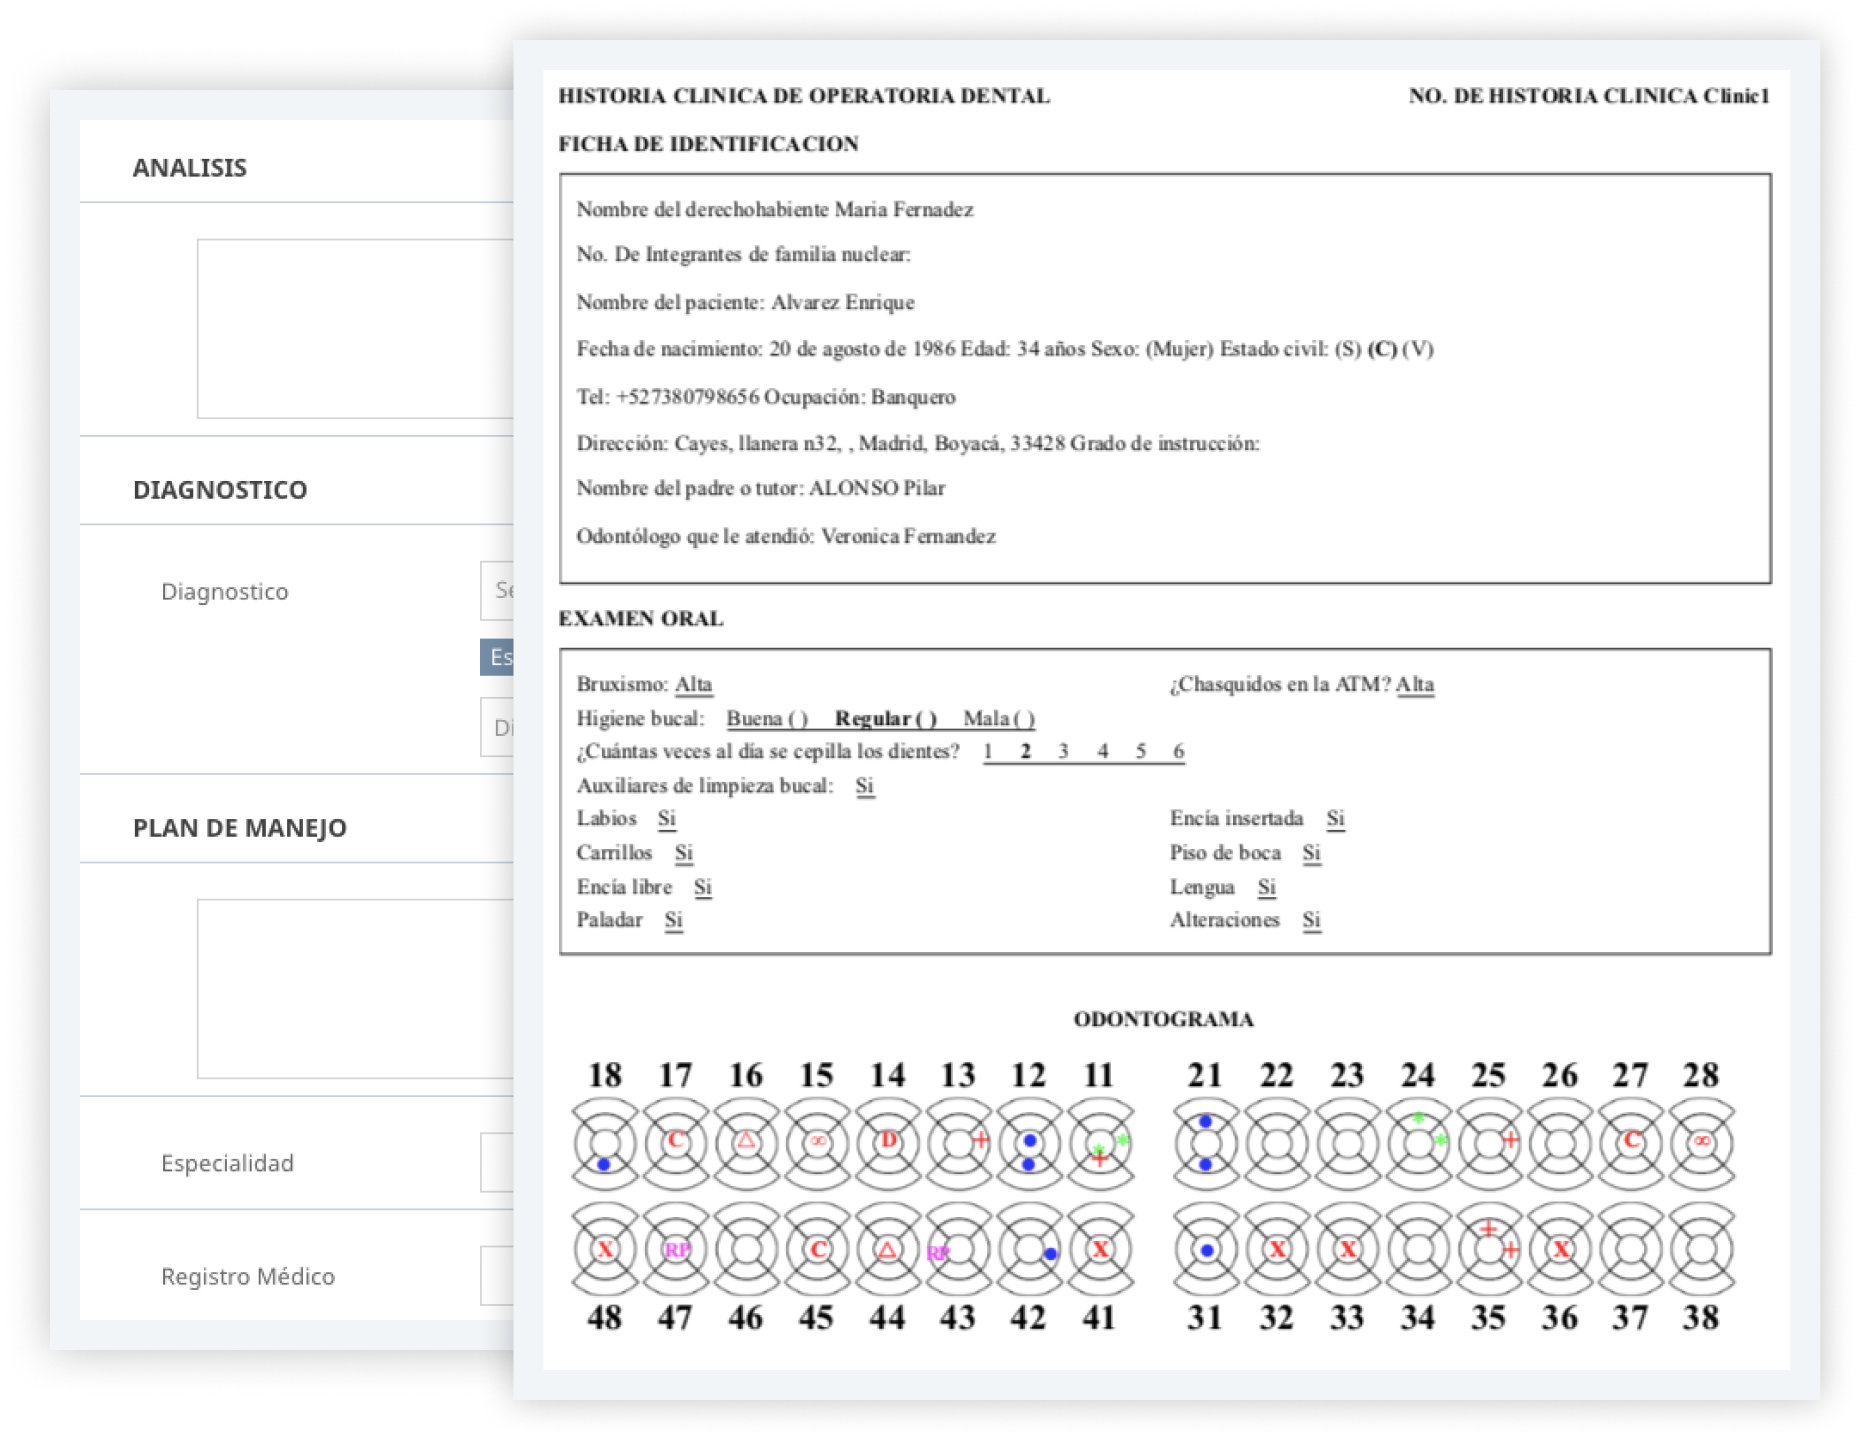
Task: Click 'Nombre del padre o tutor: ALONSO Pilar'
Action: tap(761, 488)
